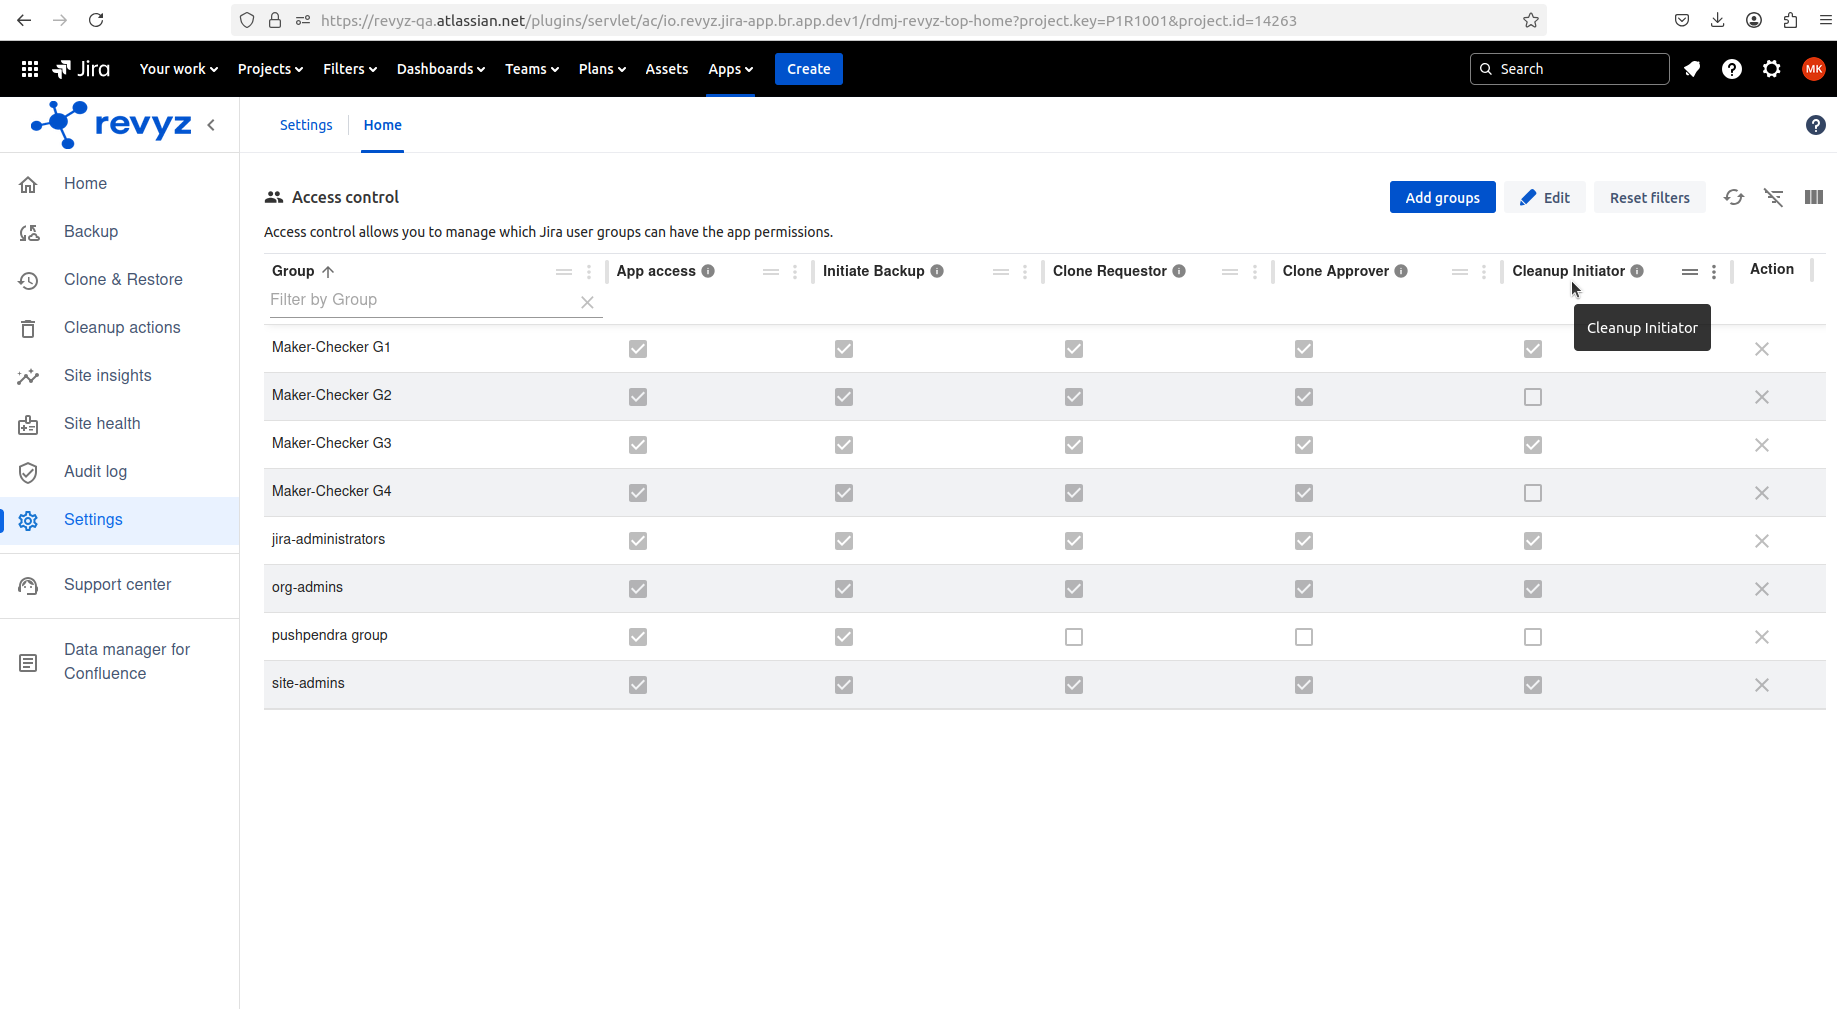Click the clear filters icon beside Reset filters

click(1774, 198)
